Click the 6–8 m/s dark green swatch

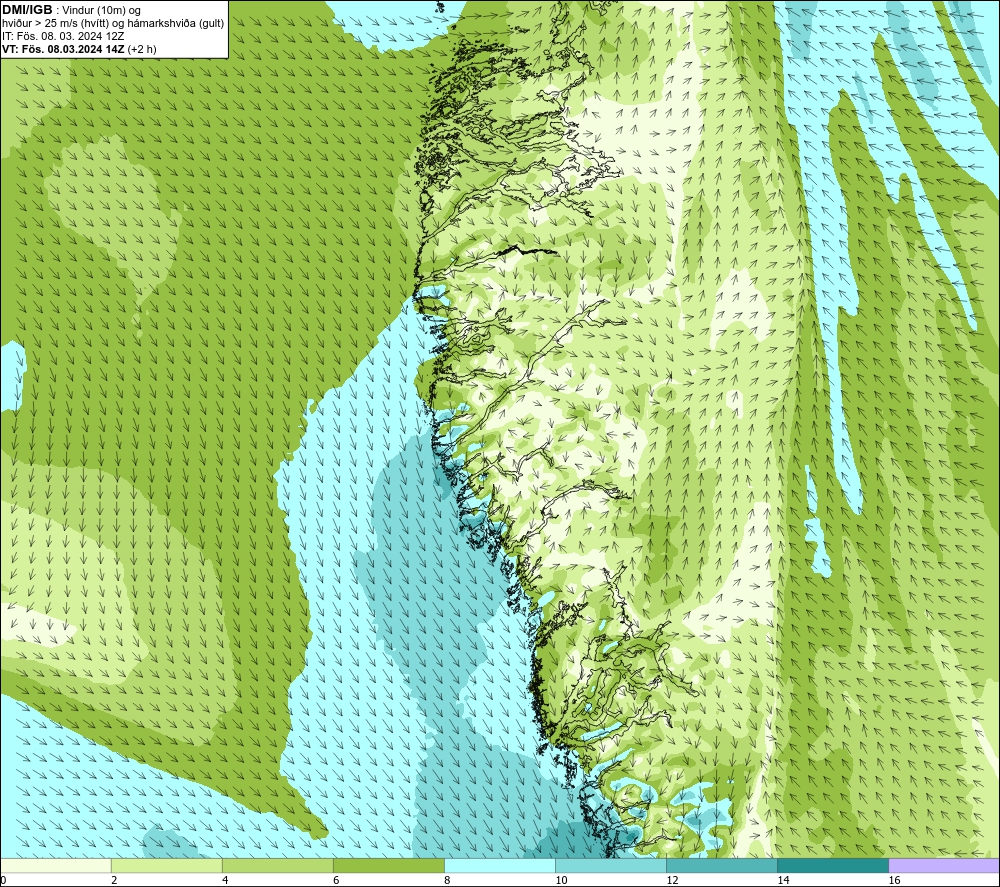pos(389,865)
